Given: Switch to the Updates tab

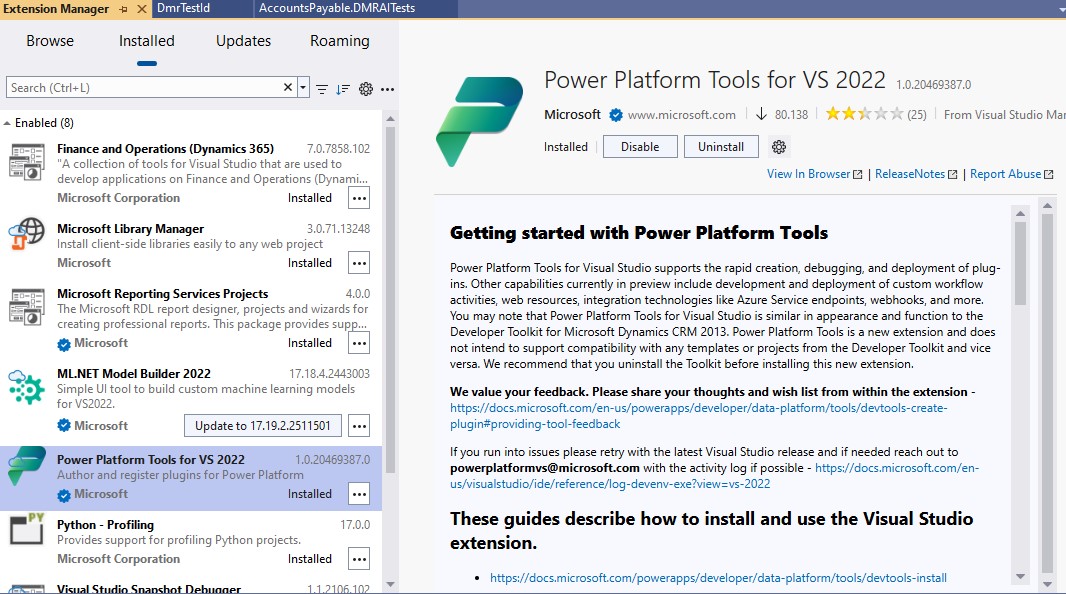Looking at the screenshot, I should point(243,41).
